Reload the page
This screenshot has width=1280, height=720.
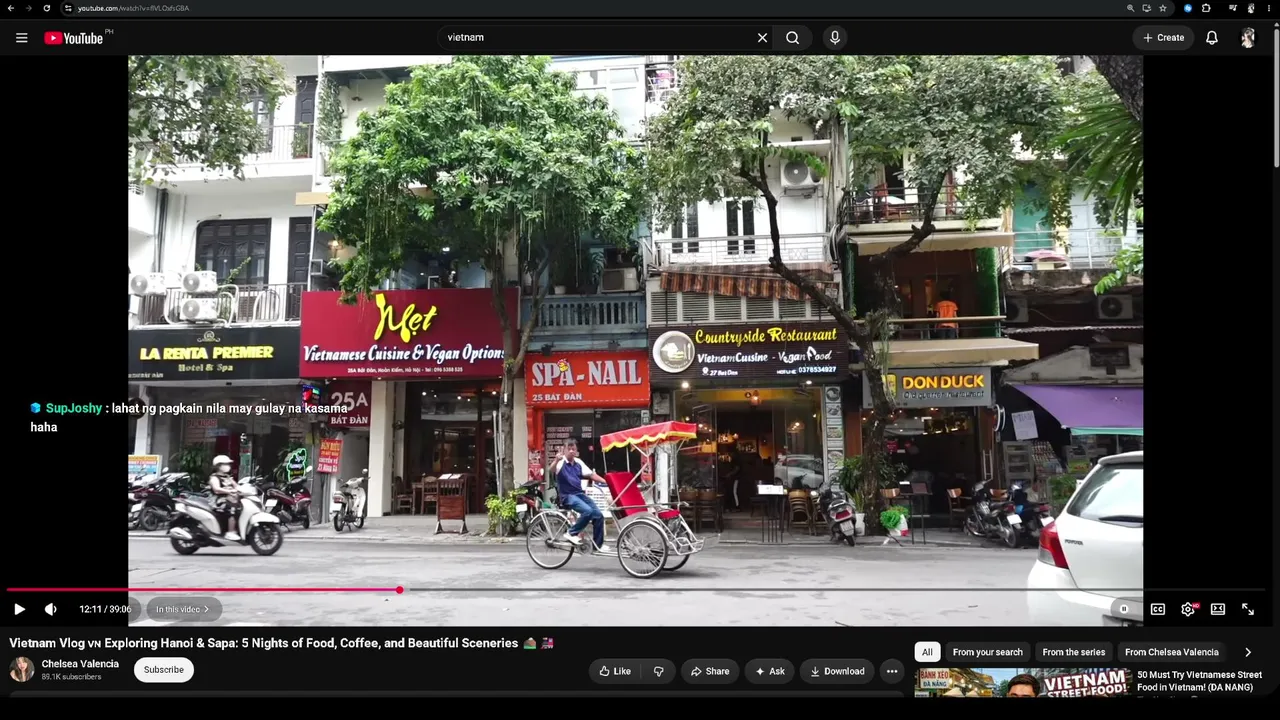(x=46, y=8)
